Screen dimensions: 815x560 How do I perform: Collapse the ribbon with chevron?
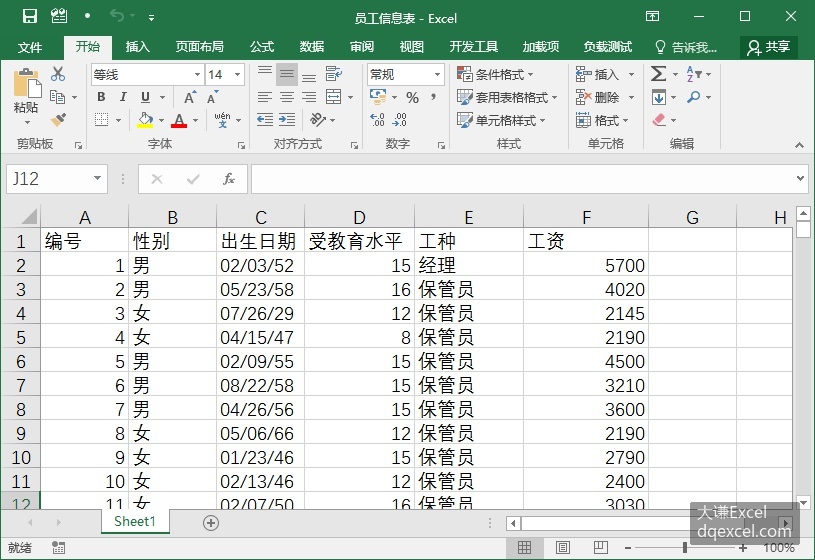click(799, 145)
